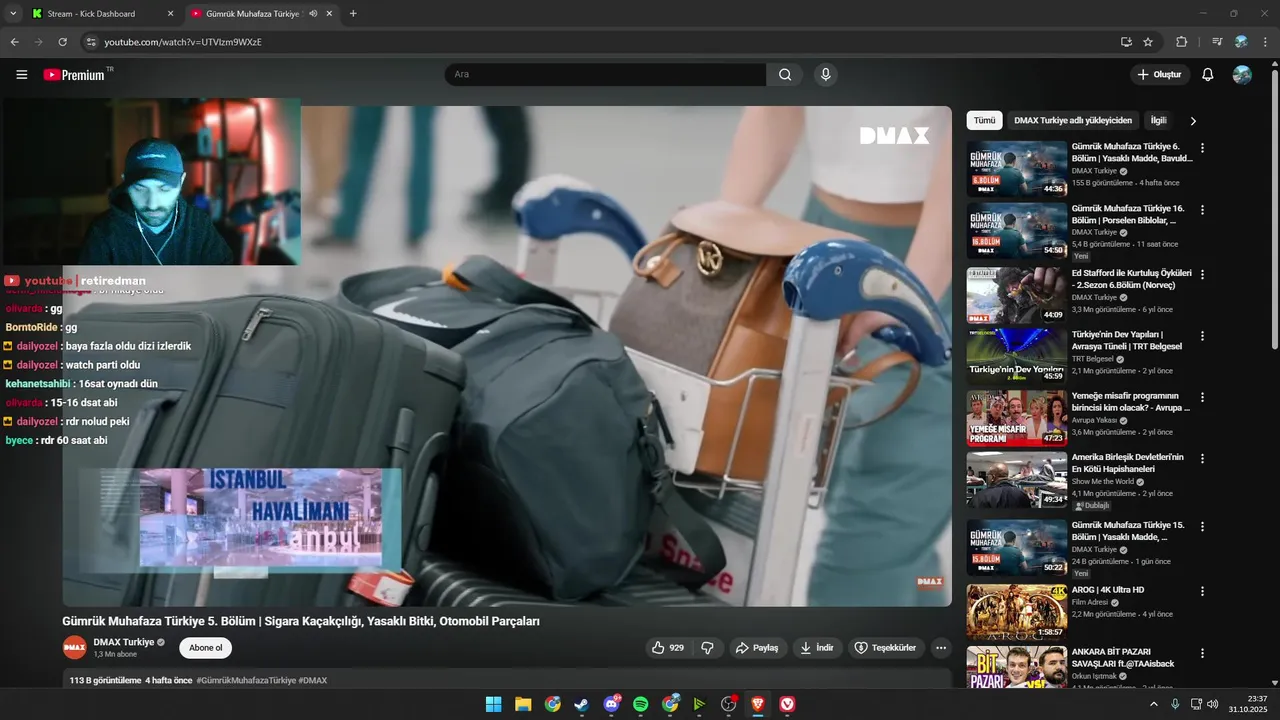Like the video with thumbs up
The width and height of the screenshot is (1280, 720).
coord(668,648)
